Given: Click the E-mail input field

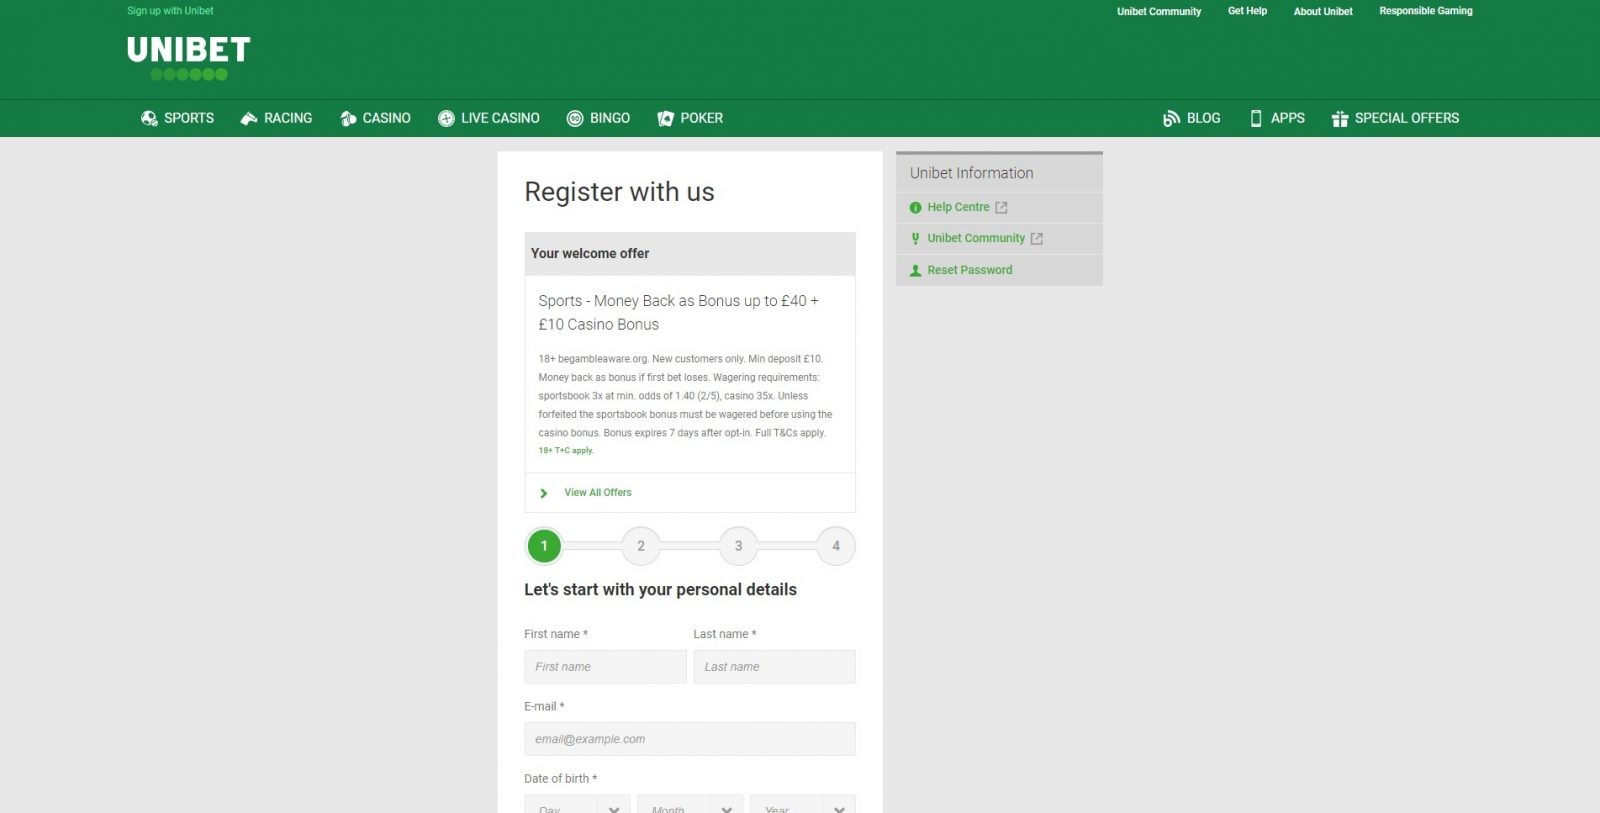Looking at the screenshot, I should coord(689,739).
